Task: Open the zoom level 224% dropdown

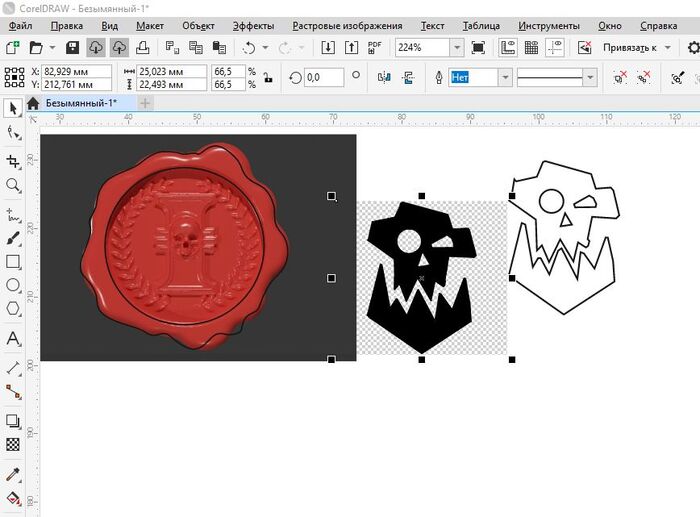Action: (x=456, y=47)
